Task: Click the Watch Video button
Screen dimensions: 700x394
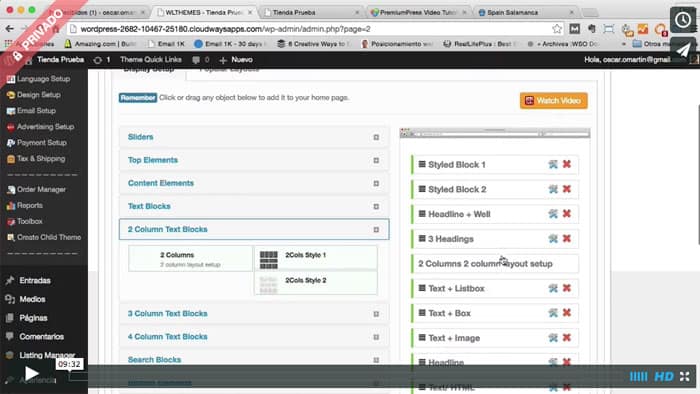Action: (x=554, y=101)
